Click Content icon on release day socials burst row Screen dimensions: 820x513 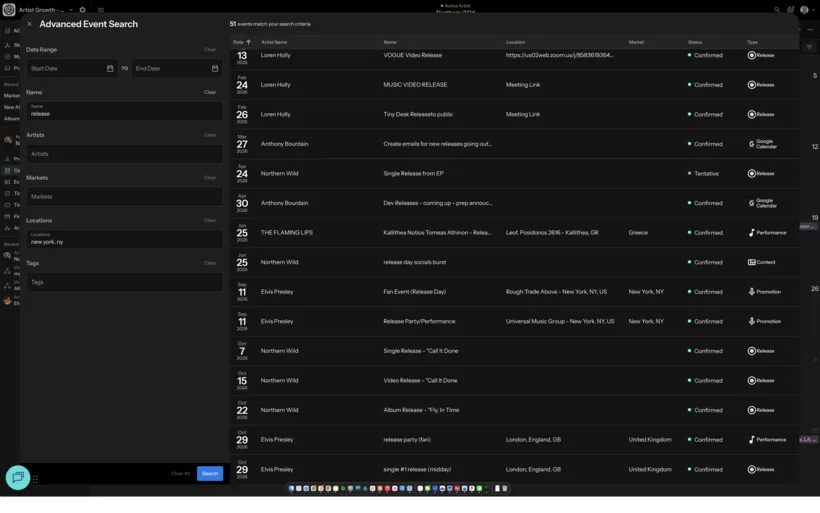coord(751,262)
